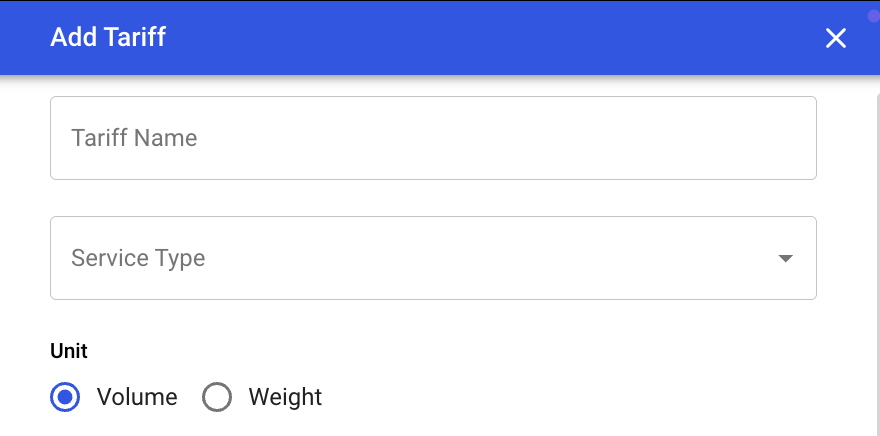Click the Unit section heading
The height and width of the screenshot is (436, 880).
tap(69, 351)
